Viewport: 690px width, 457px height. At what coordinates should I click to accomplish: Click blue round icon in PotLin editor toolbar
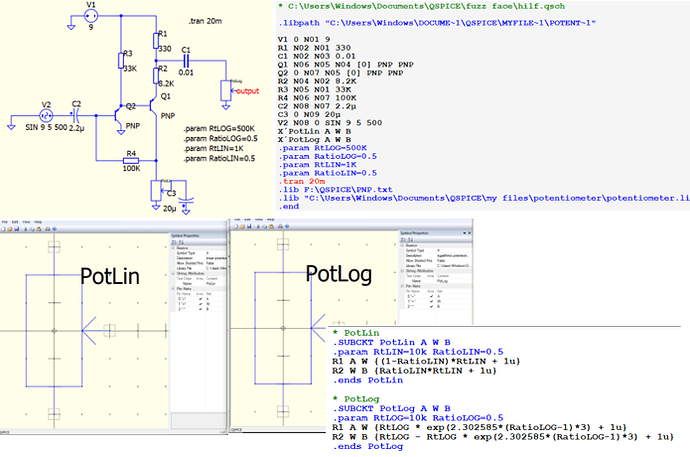(x=54, y=229)
